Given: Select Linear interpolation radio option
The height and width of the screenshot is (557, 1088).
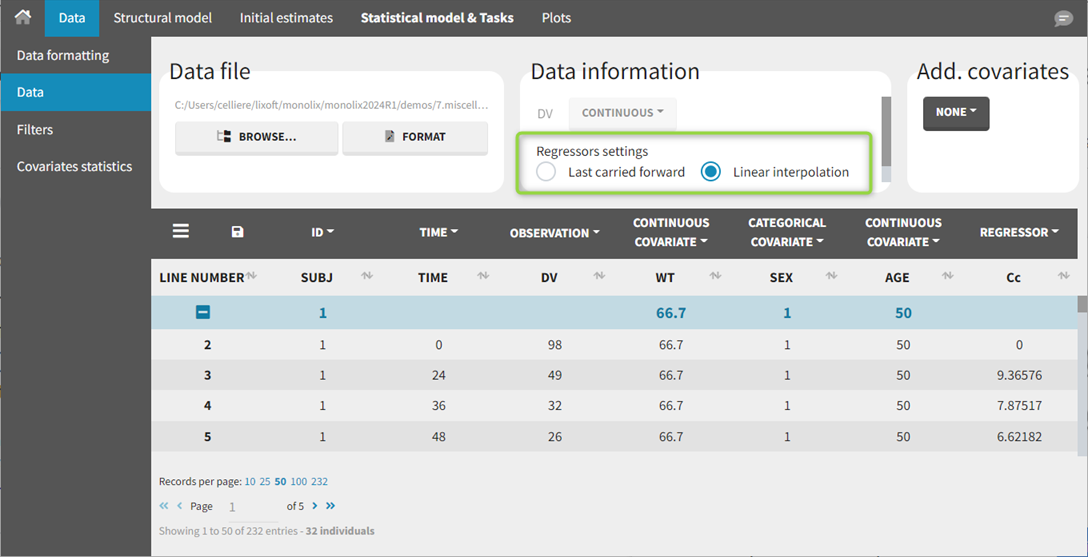Looking at the screenshot, I should click(x=710, y=172).
